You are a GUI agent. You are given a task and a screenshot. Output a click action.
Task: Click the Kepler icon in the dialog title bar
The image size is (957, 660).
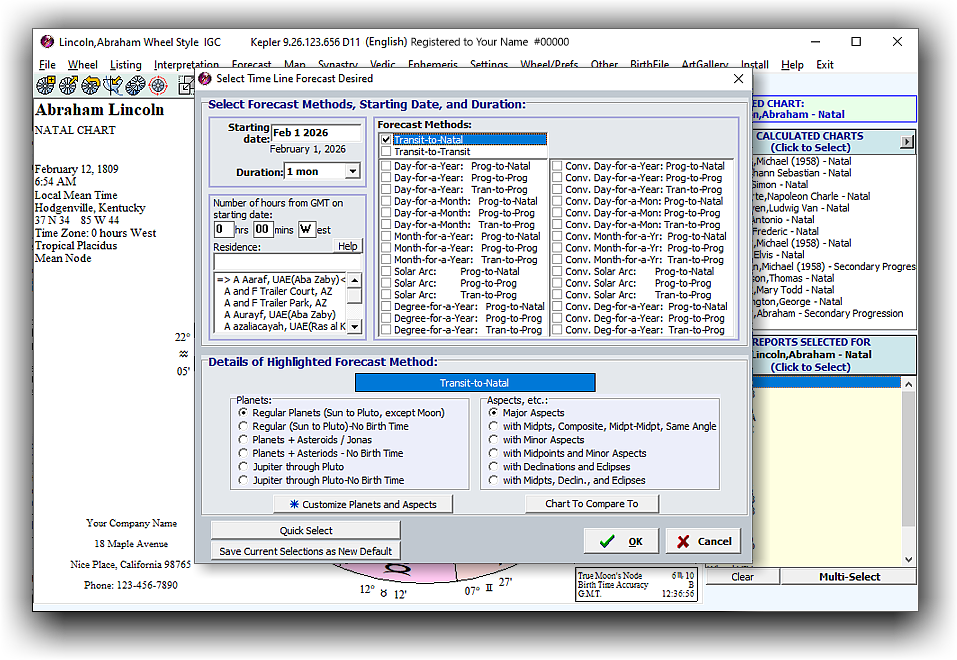tap(205, 78)
